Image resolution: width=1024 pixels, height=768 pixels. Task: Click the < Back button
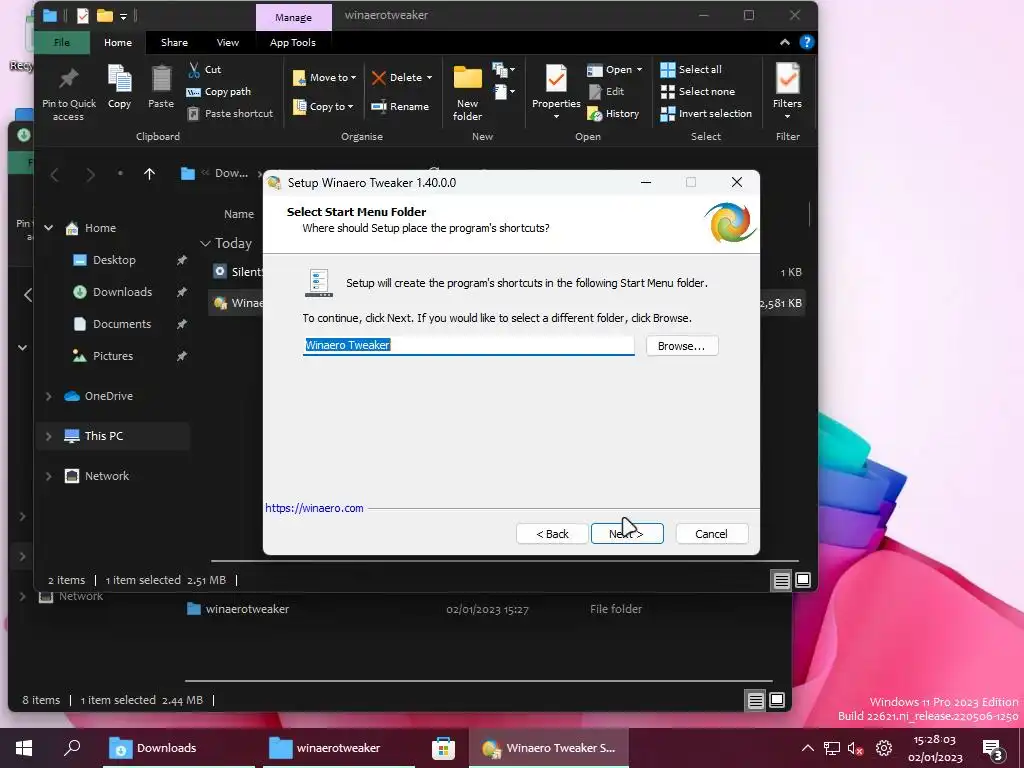[552, 534]
